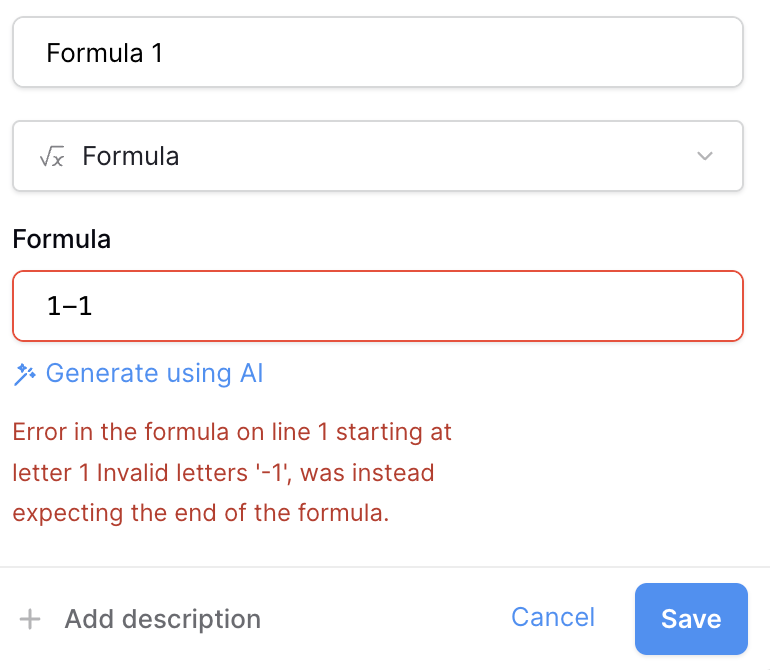Click the "expecting the end of the formula" line
This screenshot has height=670, width=770.
[201, 513]
